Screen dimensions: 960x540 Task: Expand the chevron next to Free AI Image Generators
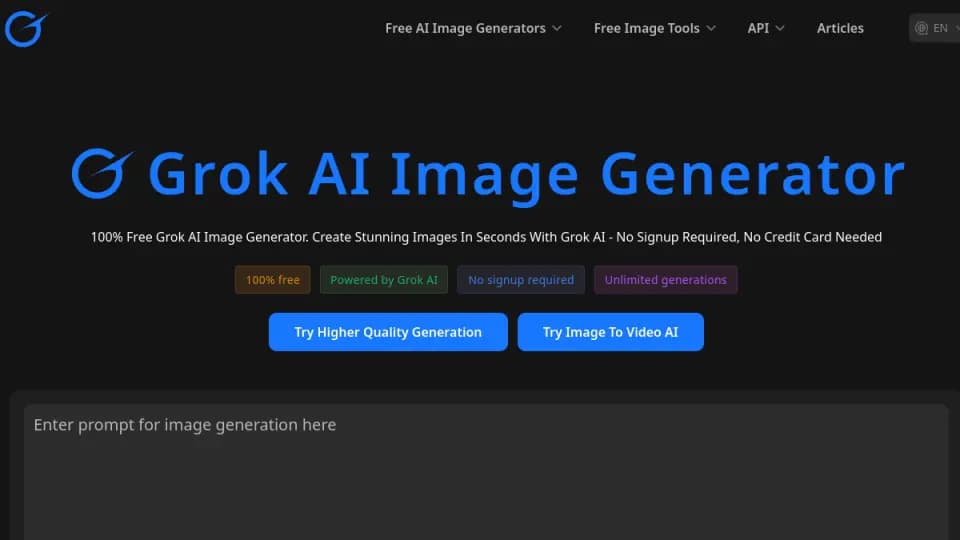coord(557,28)
